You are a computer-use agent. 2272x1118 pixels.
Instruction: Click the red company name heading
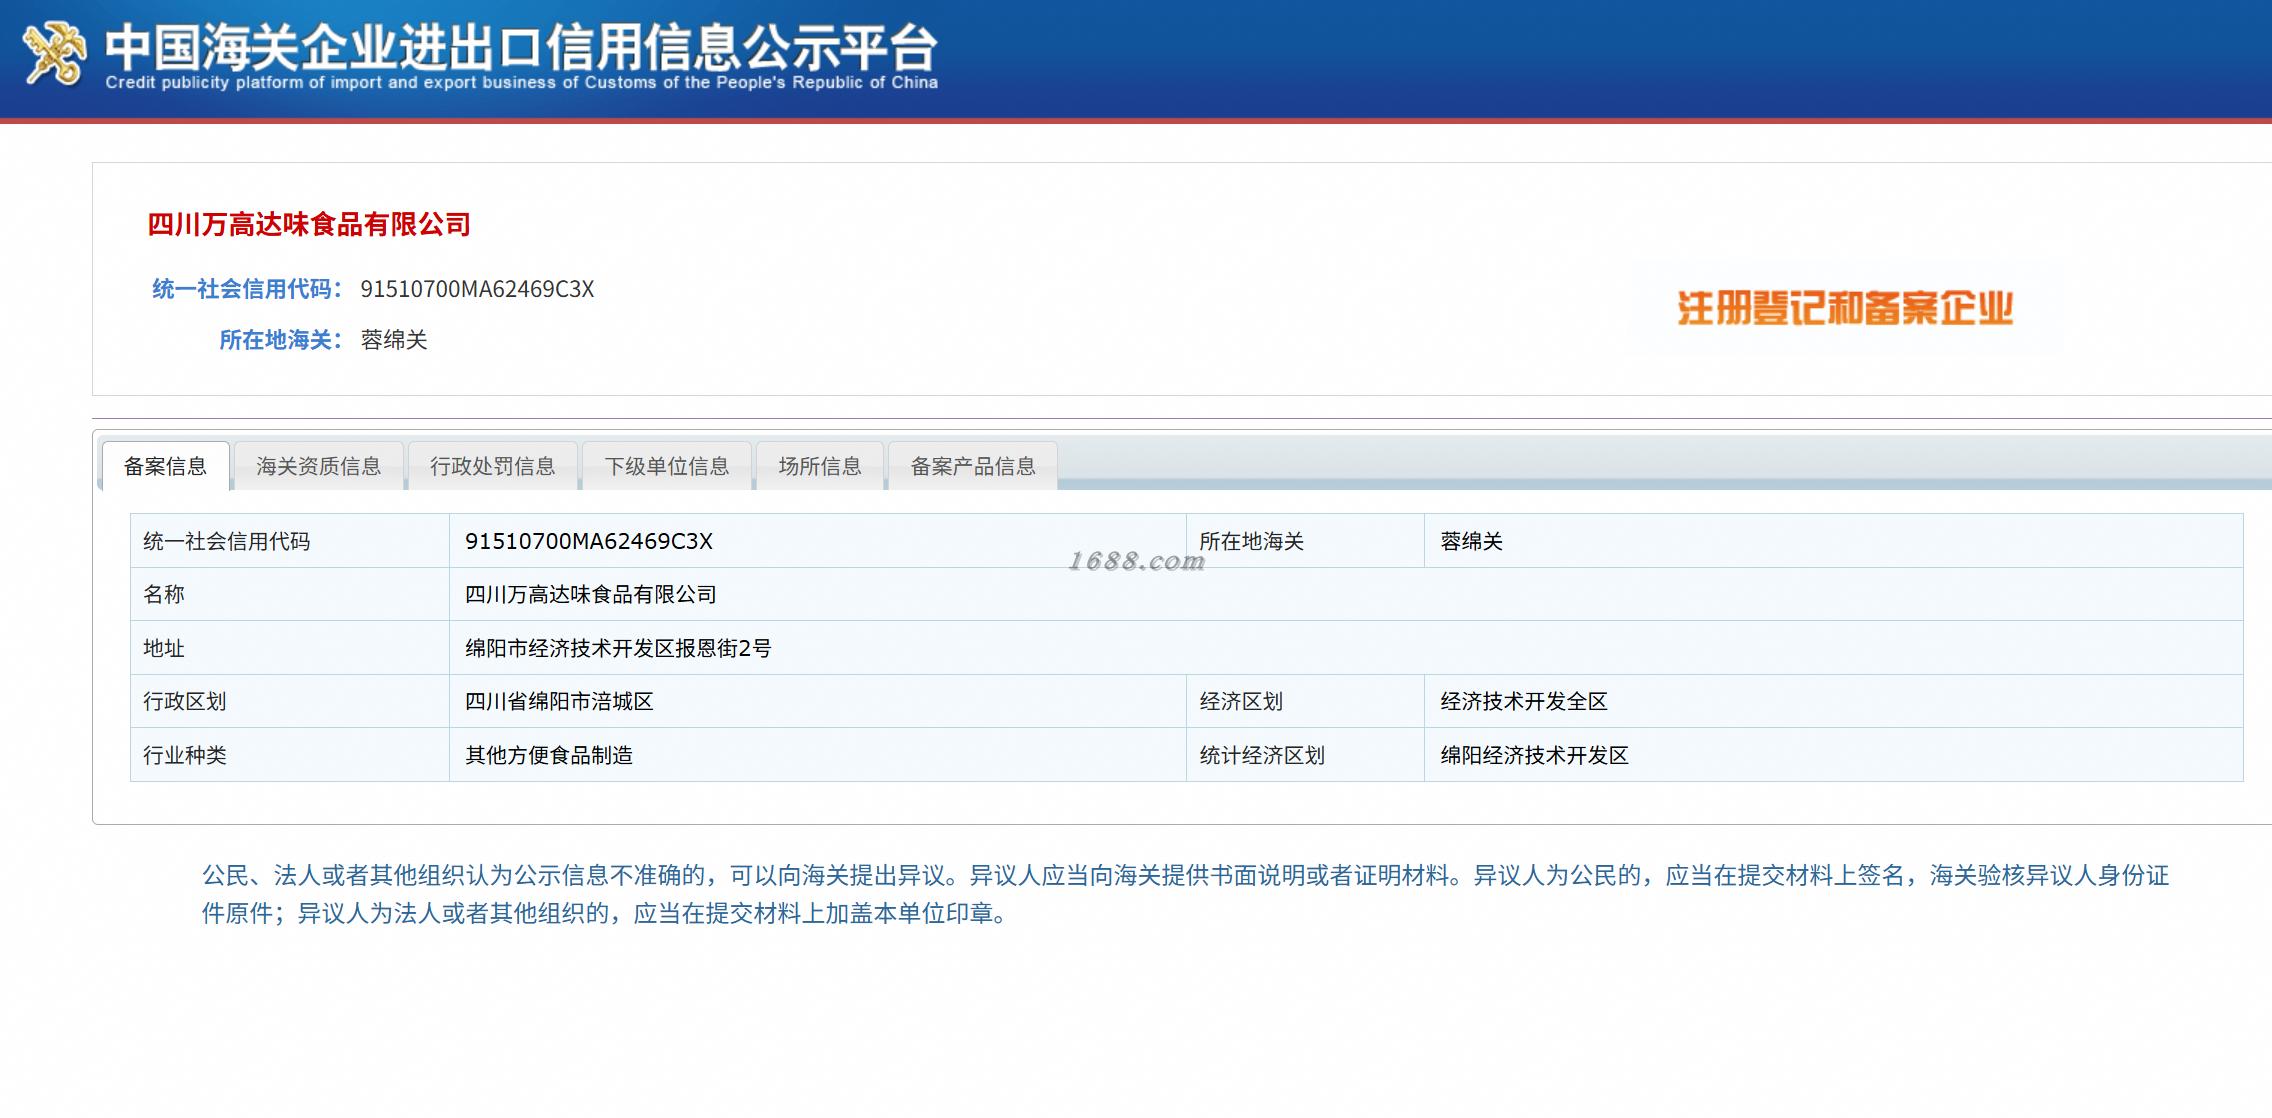point(309,224)
